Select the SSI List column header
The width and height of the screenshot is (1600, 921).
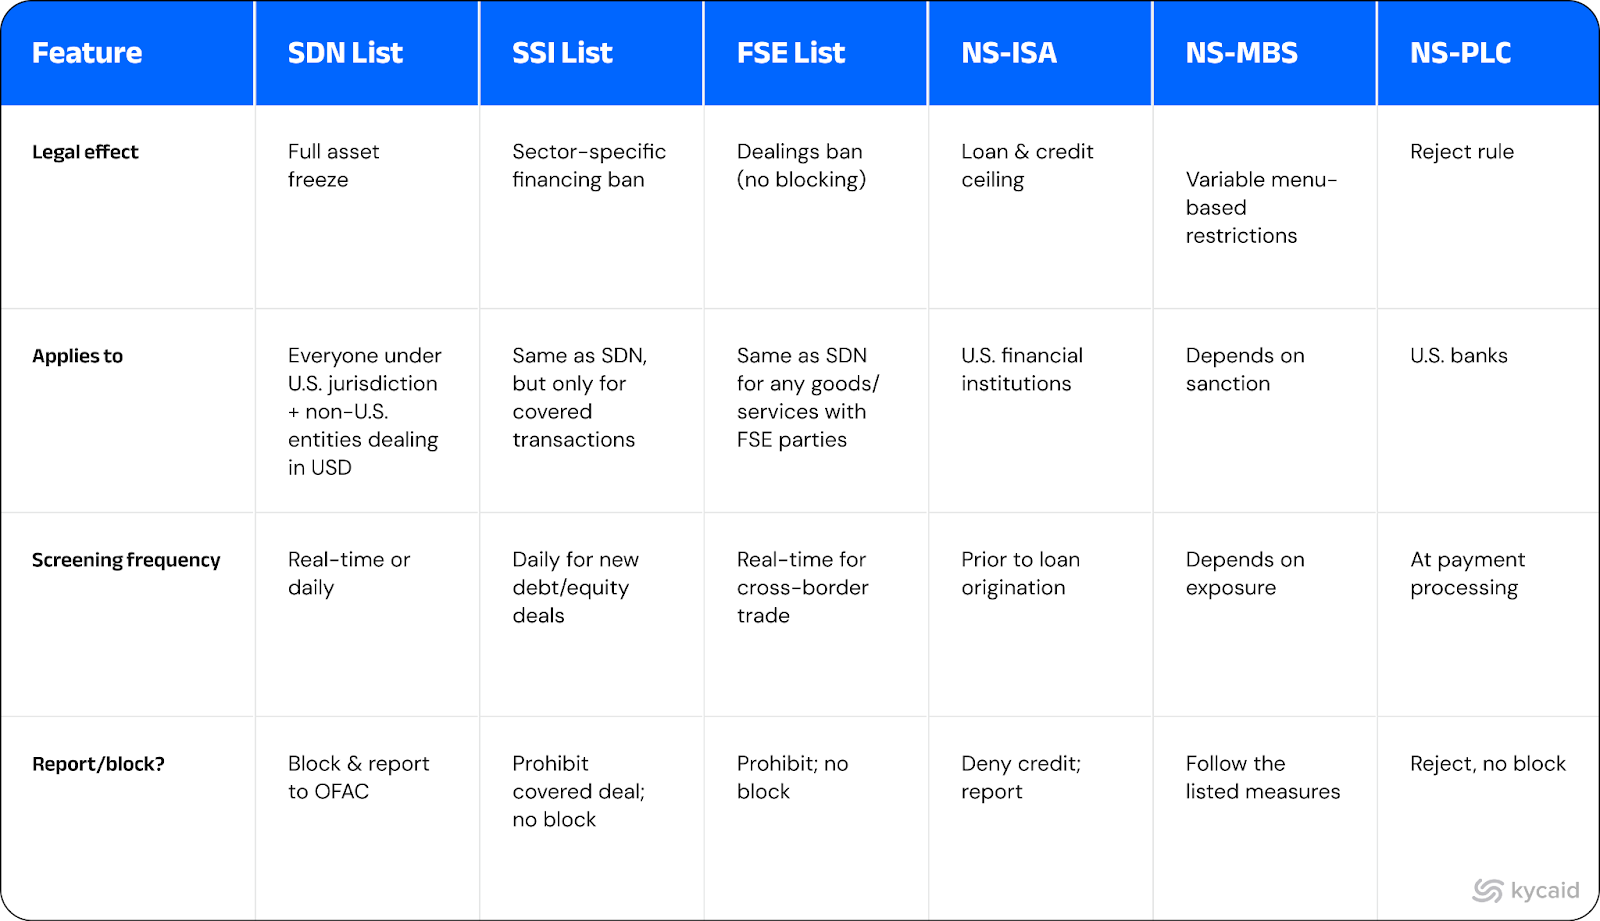(562, 53)
